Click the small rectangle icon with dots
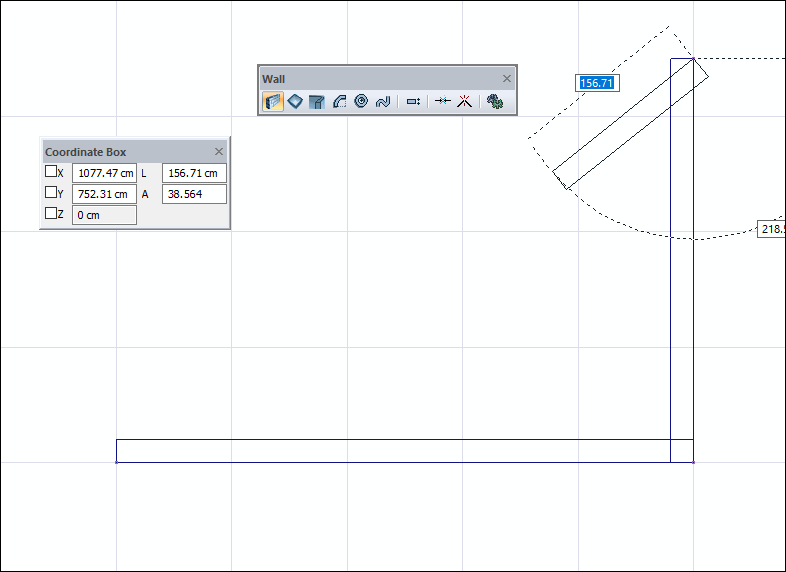786x572 pixels. point(413,101)
